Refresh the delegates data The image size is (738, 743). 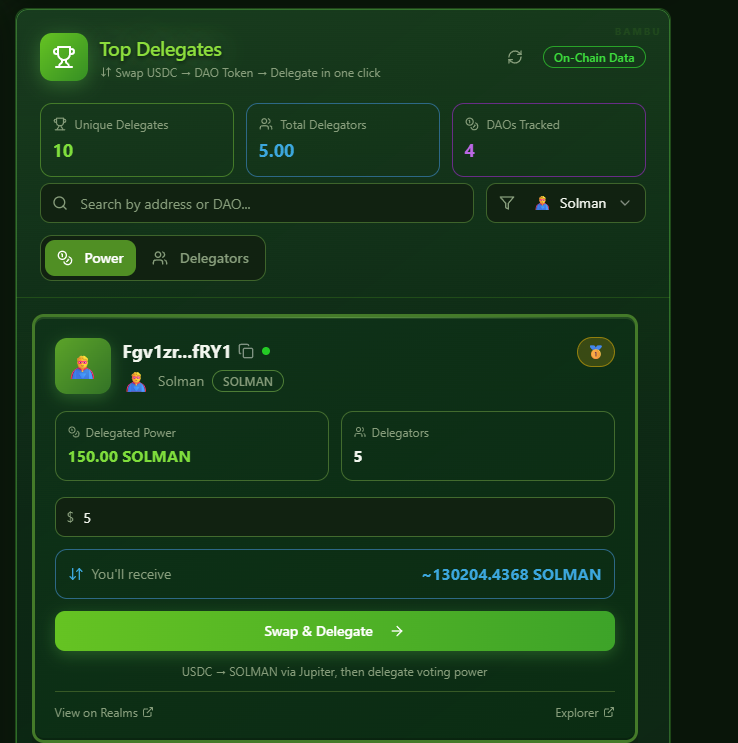515,57
